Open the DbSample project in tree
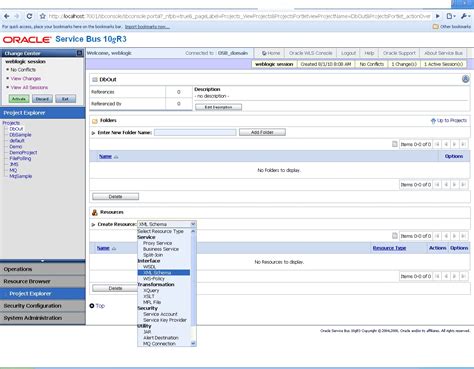 pos(20,135)
